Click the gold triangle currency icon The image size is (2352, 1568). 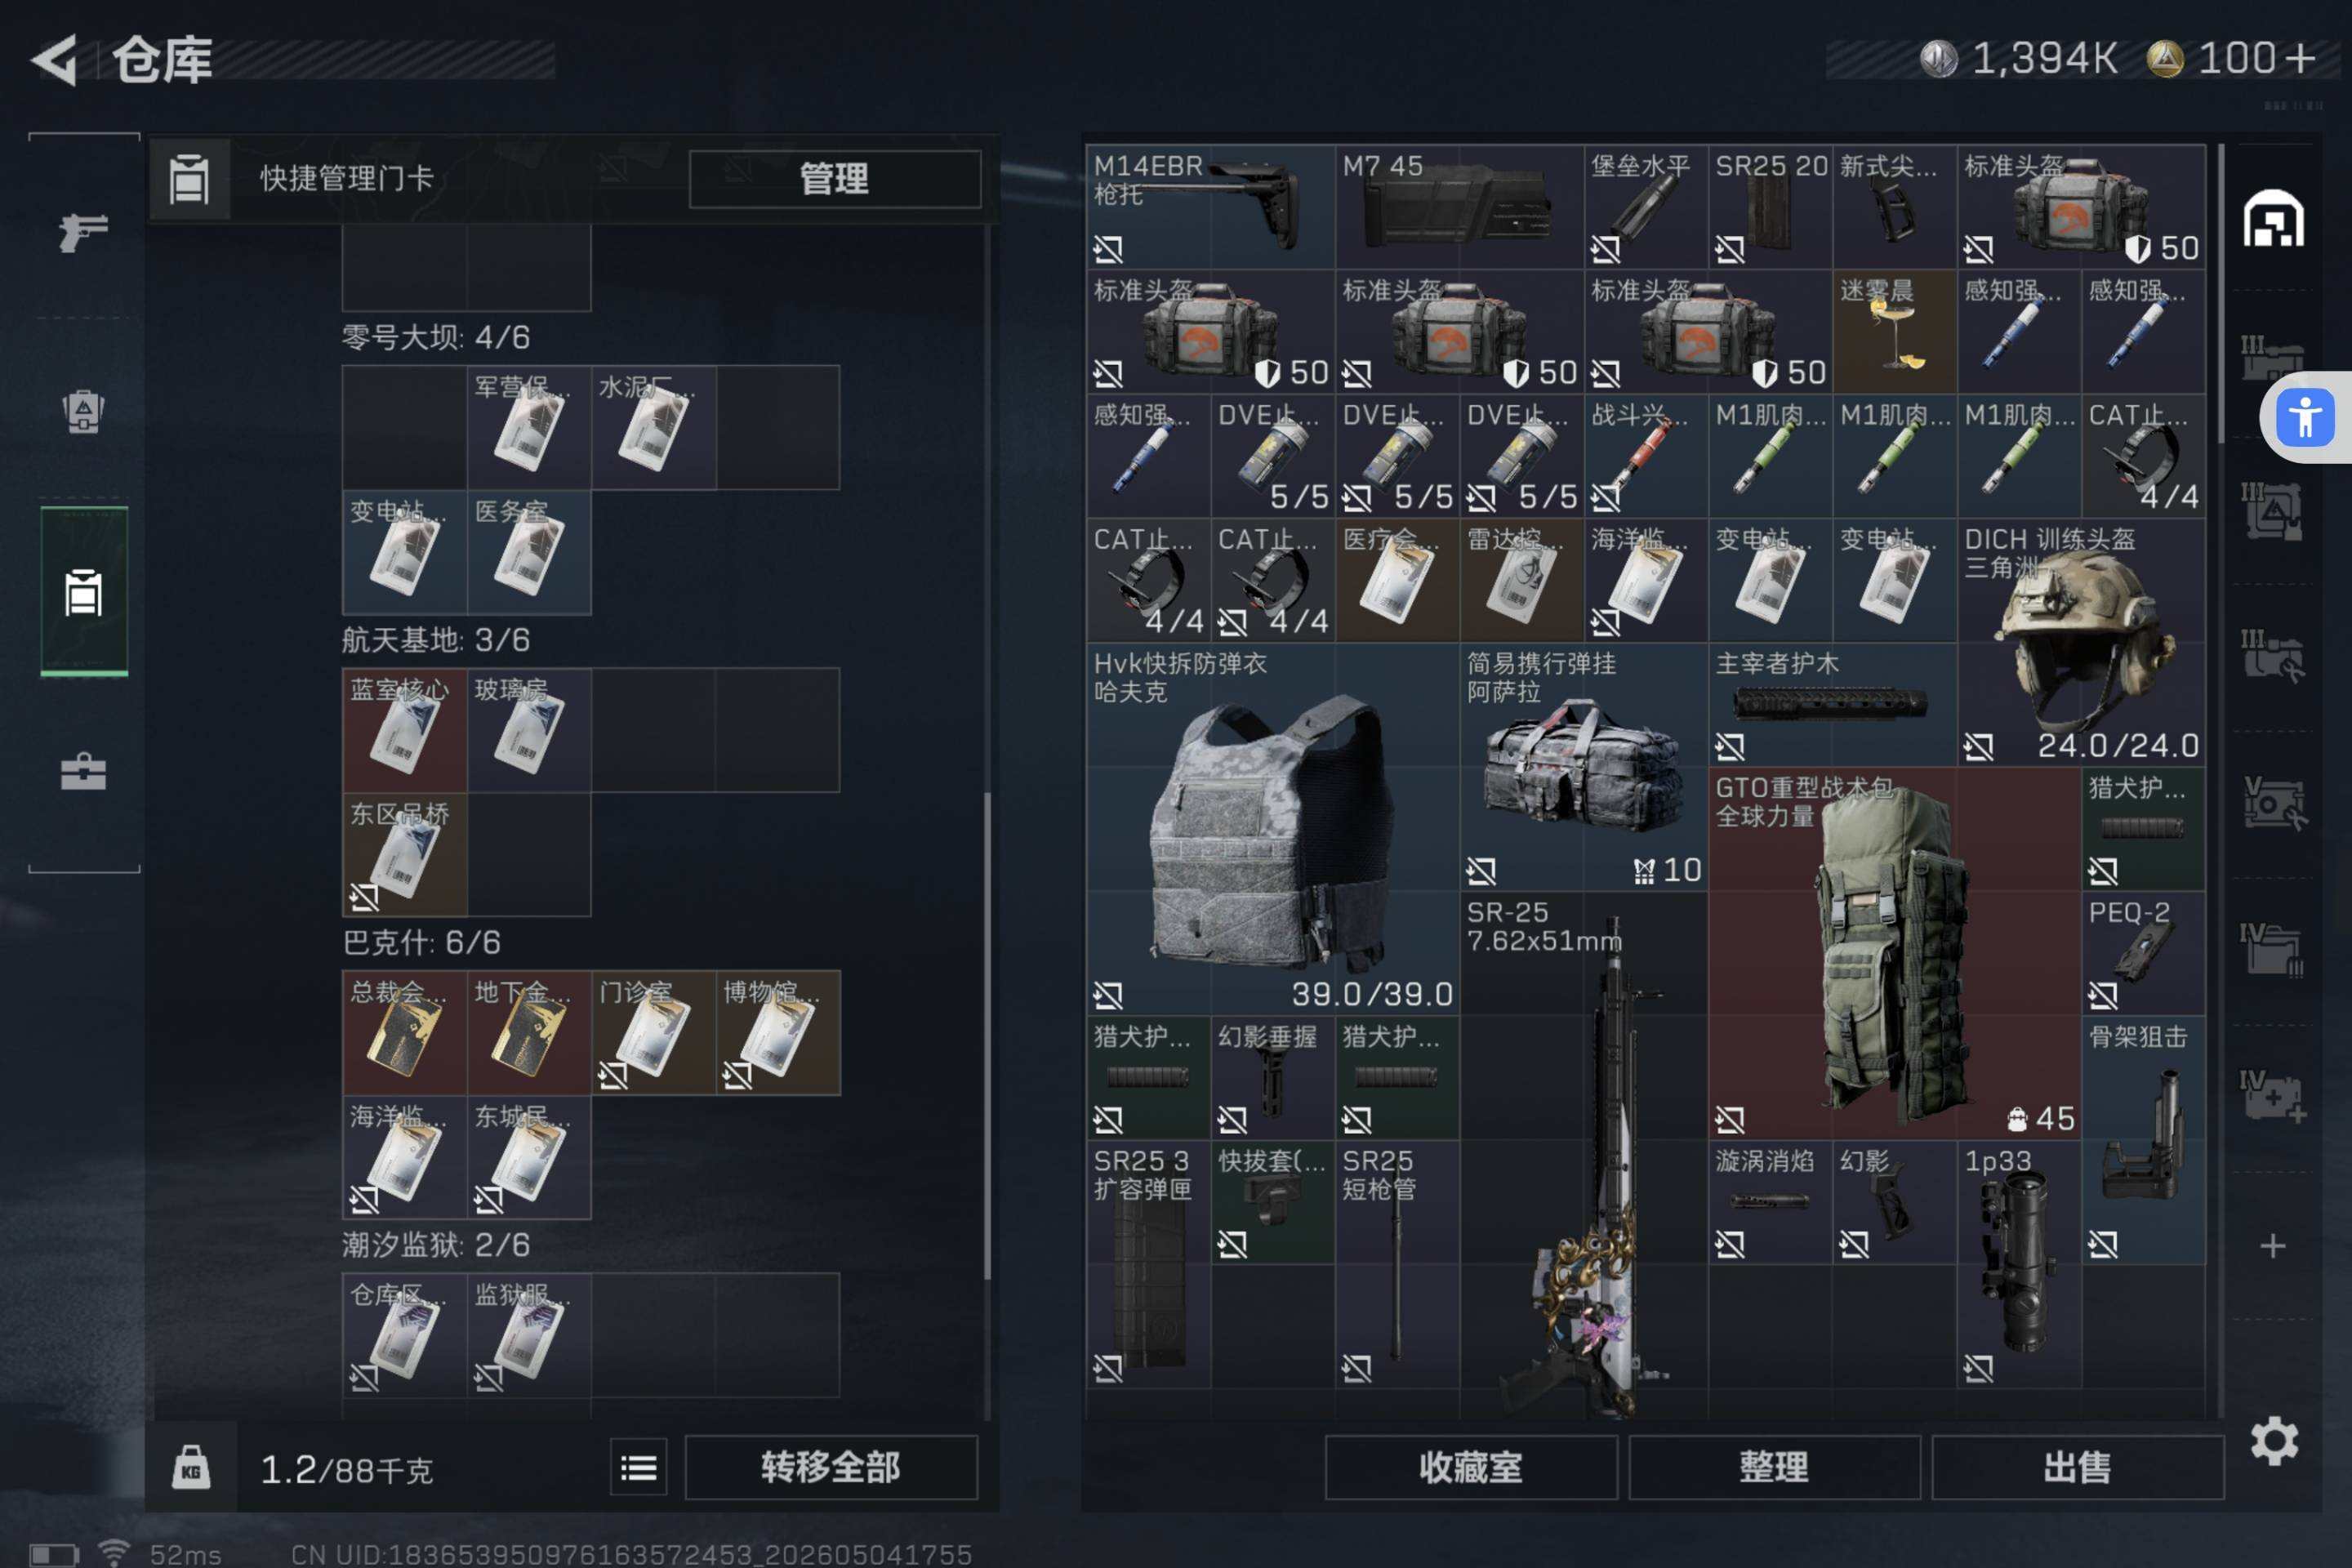tap(2165, 58)
